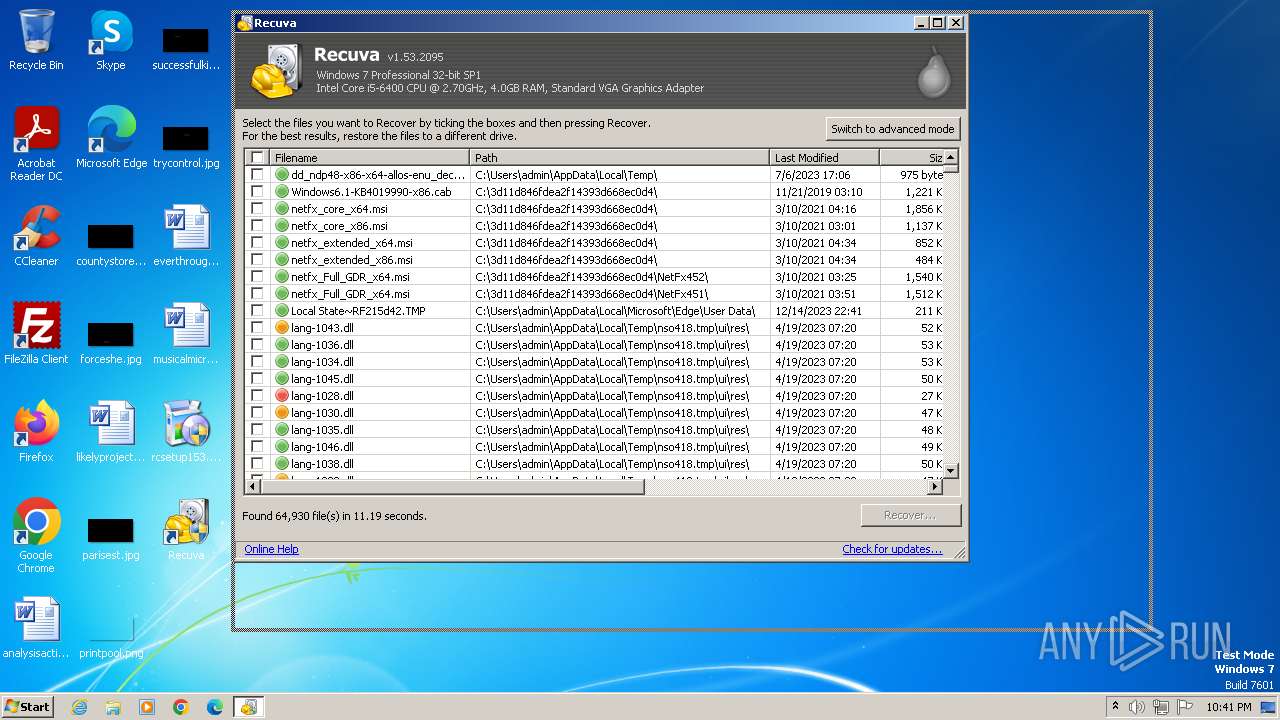Select lang-1034.dll file row
Screen dimensions: 1280x720
(594, 362)
